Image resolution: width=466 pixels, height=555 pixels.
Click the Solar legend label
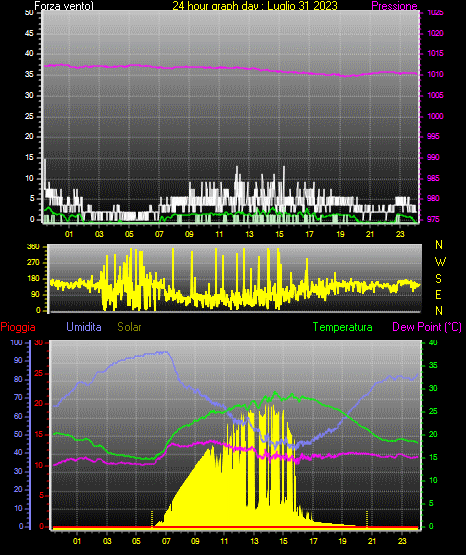coord(129,327)
